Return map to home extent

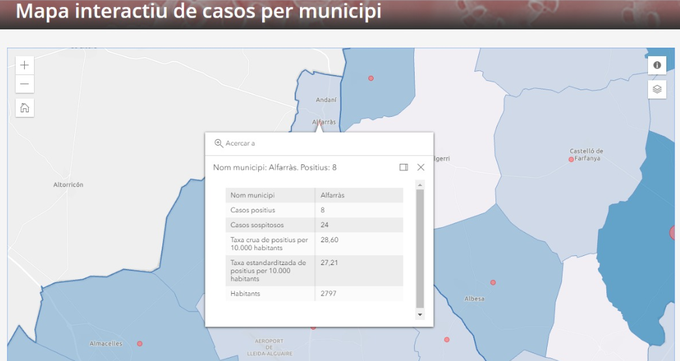(25, 108)
